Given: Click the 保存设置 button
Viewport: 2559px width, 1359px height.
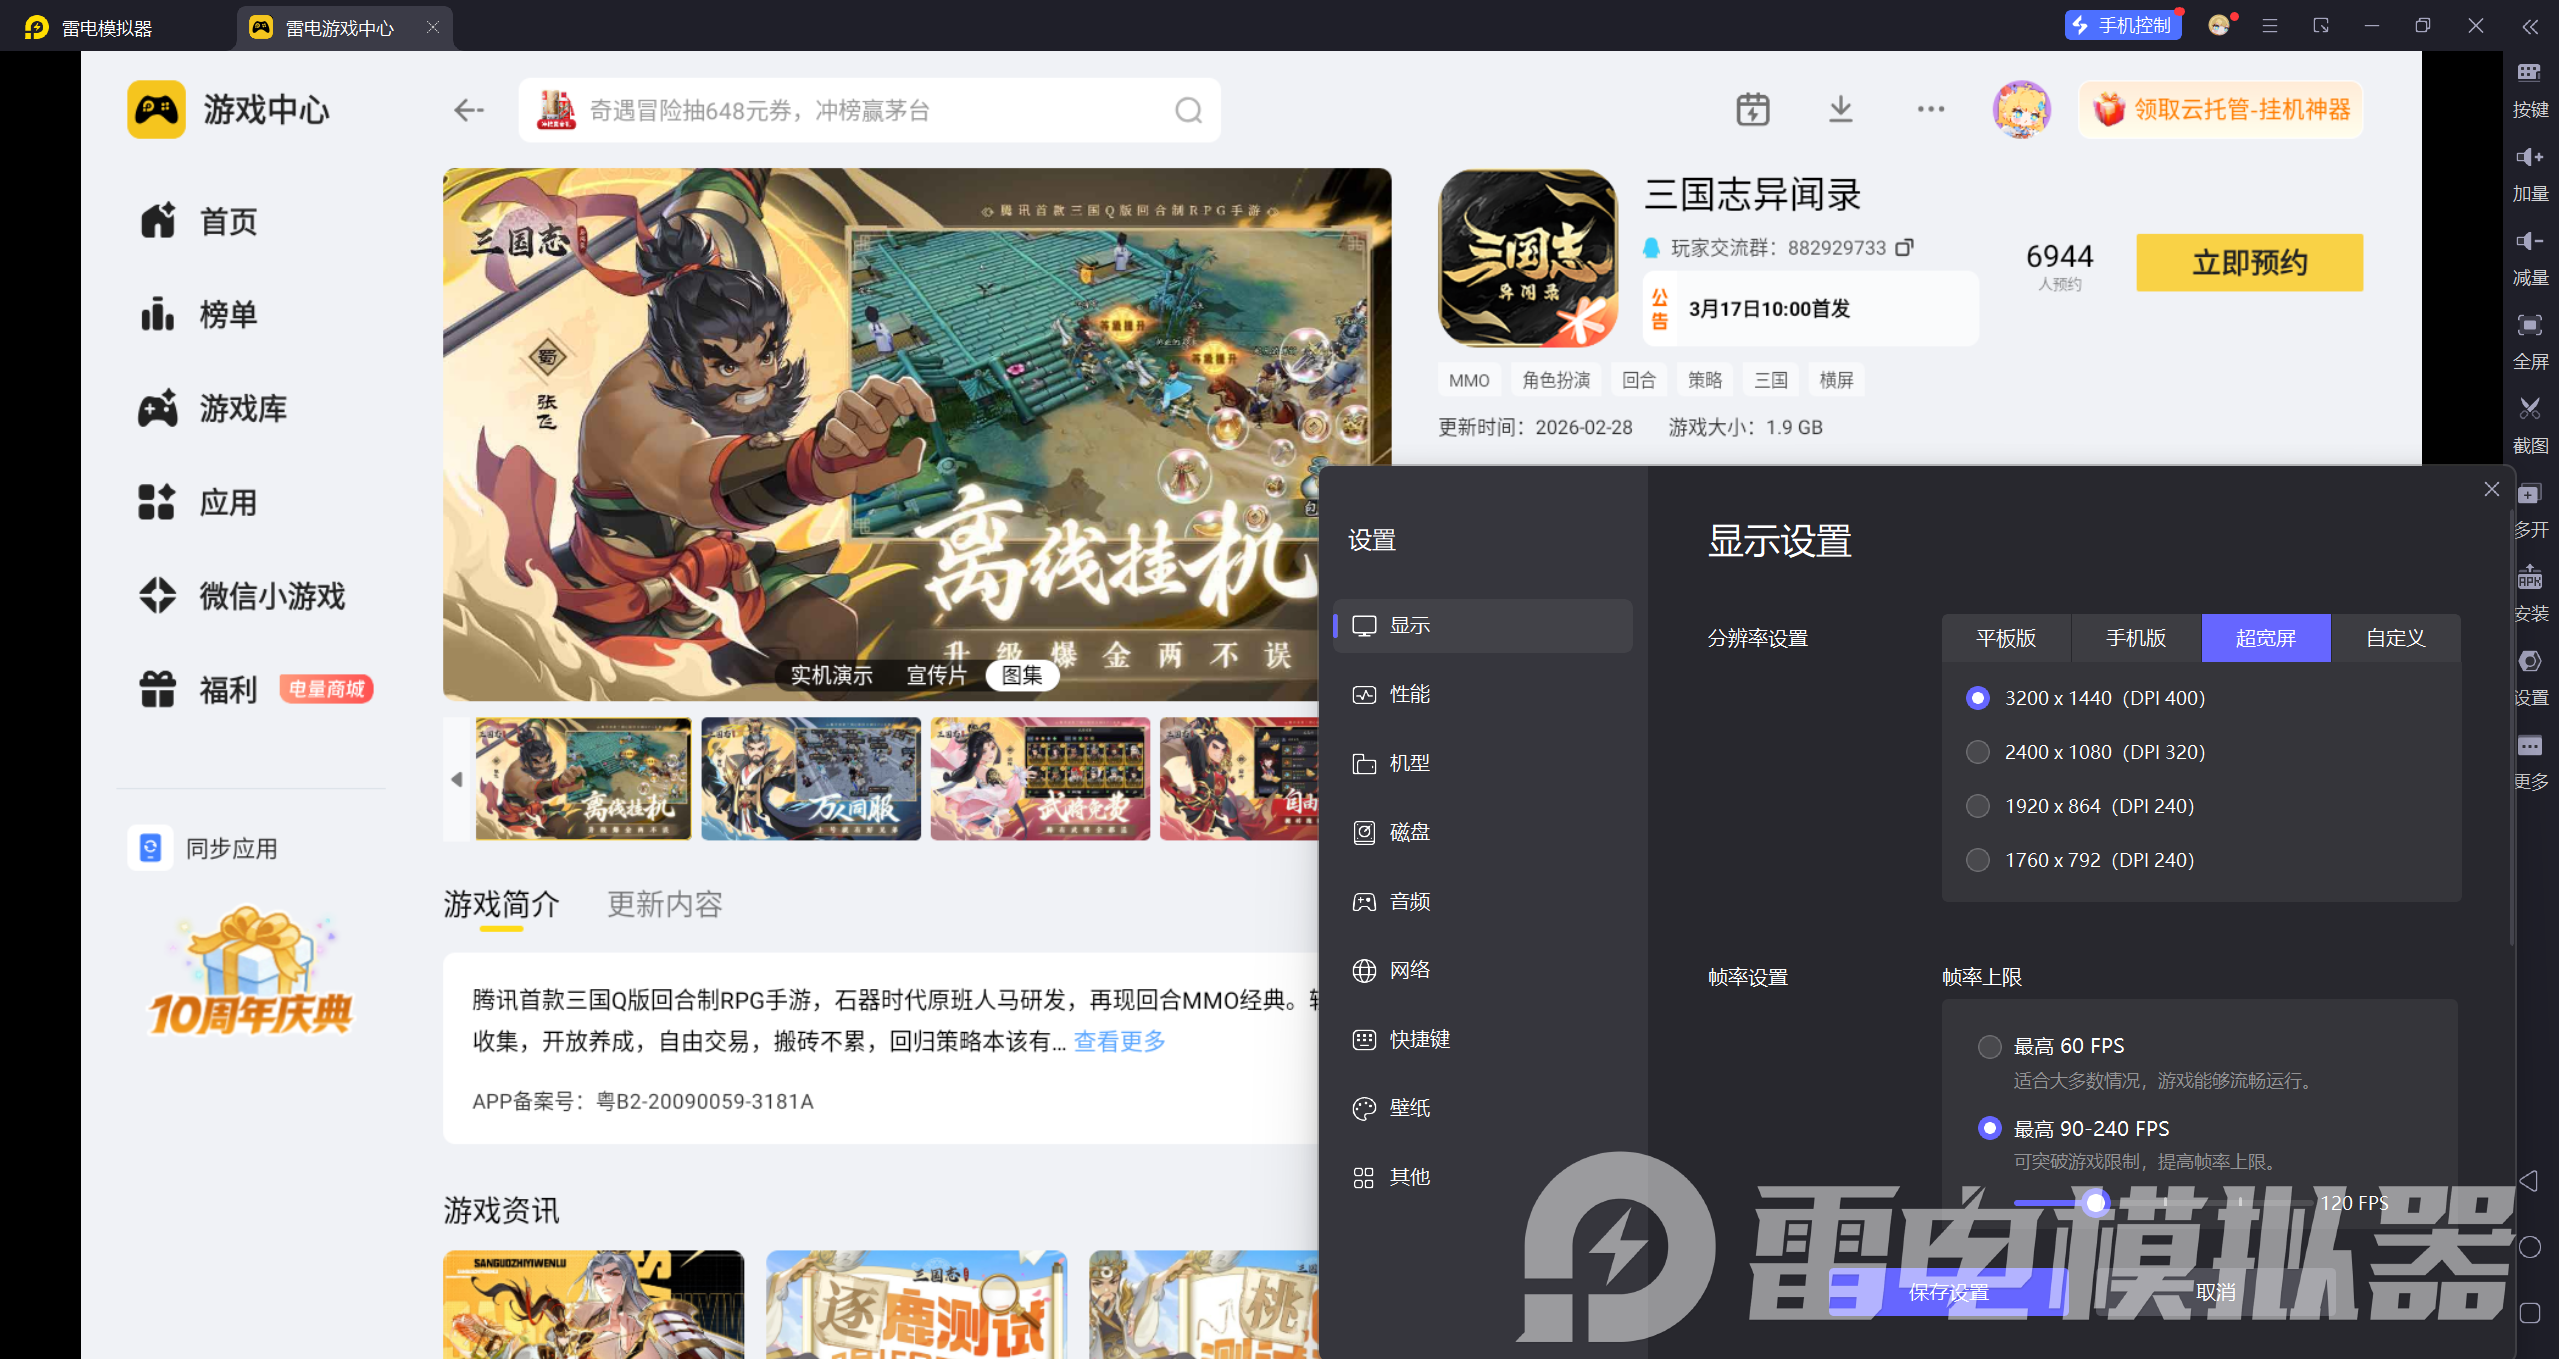Looking at the screenshot, I should [1947, 1292].
